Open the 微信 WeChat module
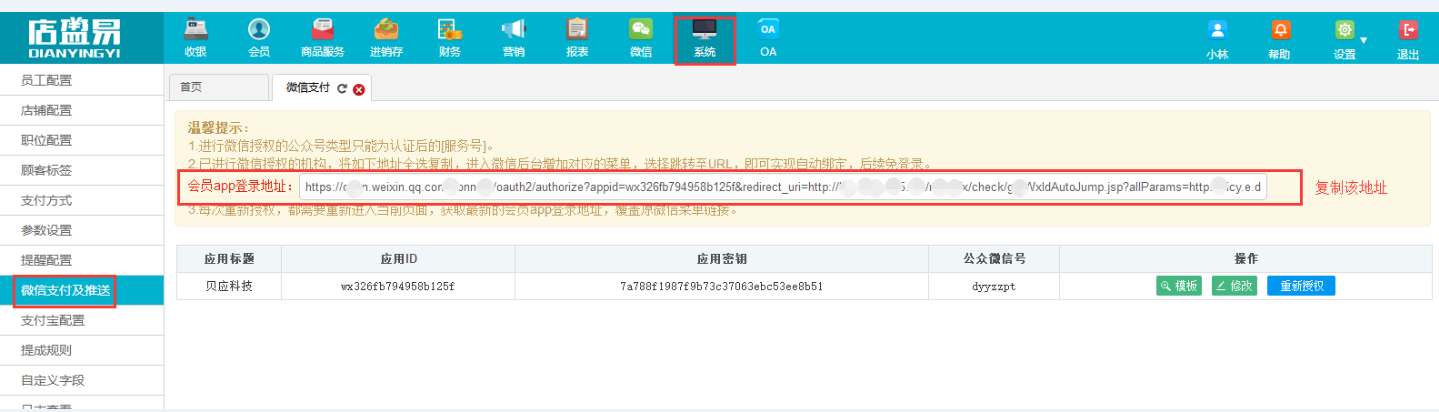The image size is (1439, 412). coord(641,39)
